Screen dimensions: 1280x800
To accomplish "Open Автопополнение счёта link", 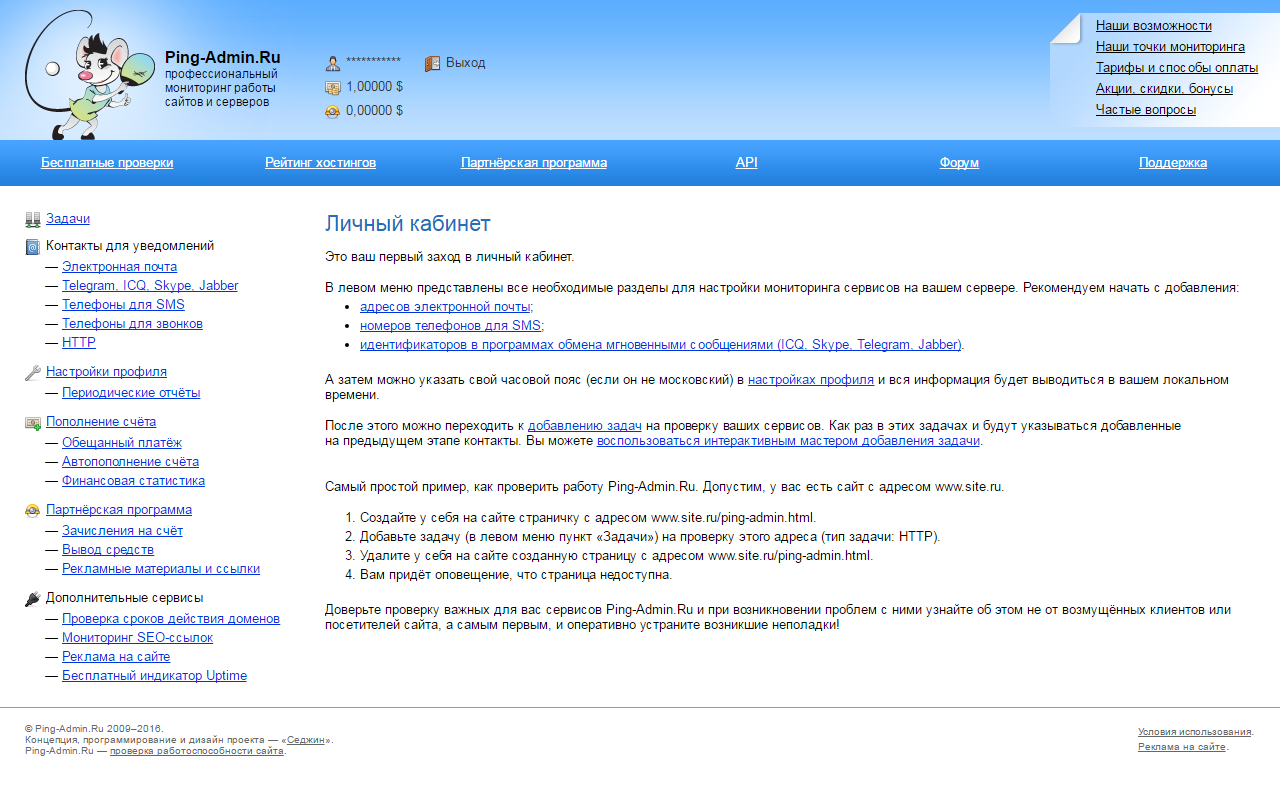I will pos(130,462).
